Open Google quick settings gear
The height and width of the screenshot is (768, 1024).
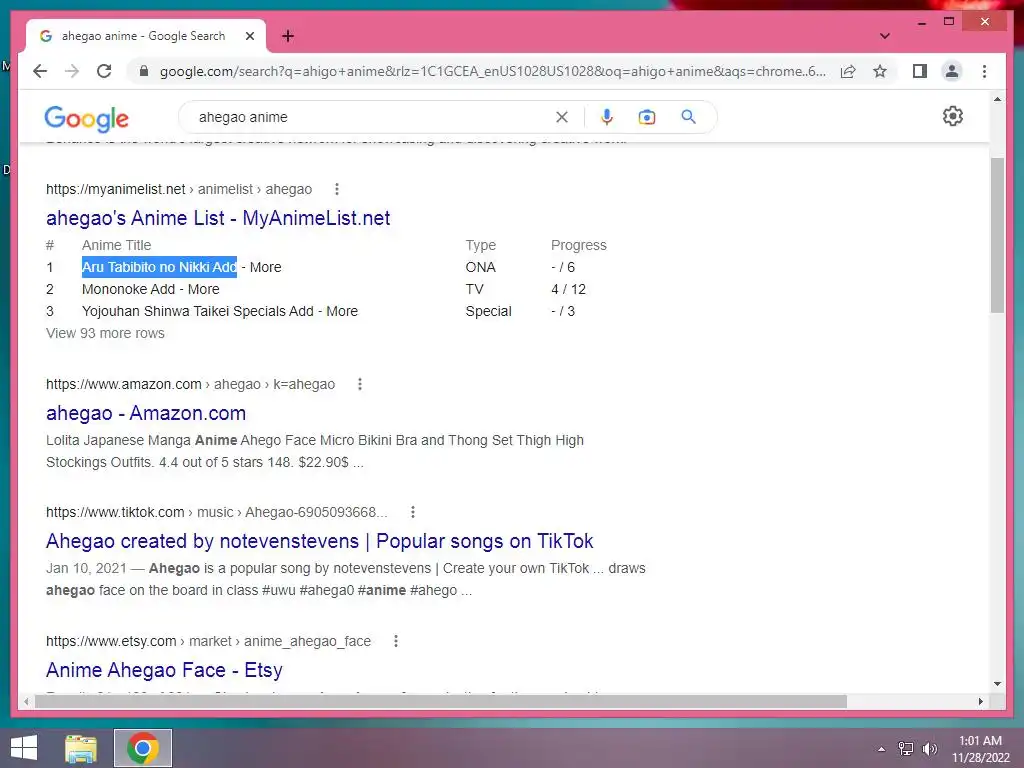(x=953, y=116)
